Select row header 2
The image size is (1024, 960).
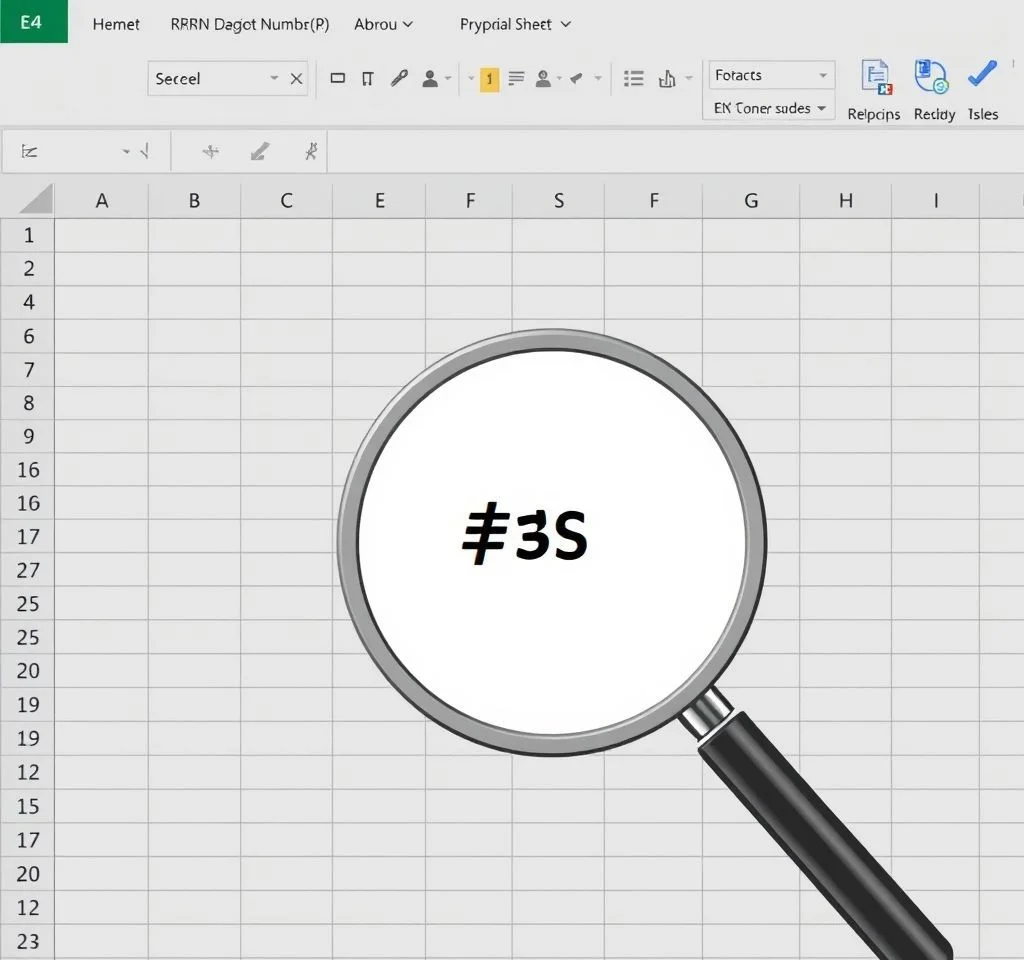point(28,268)
